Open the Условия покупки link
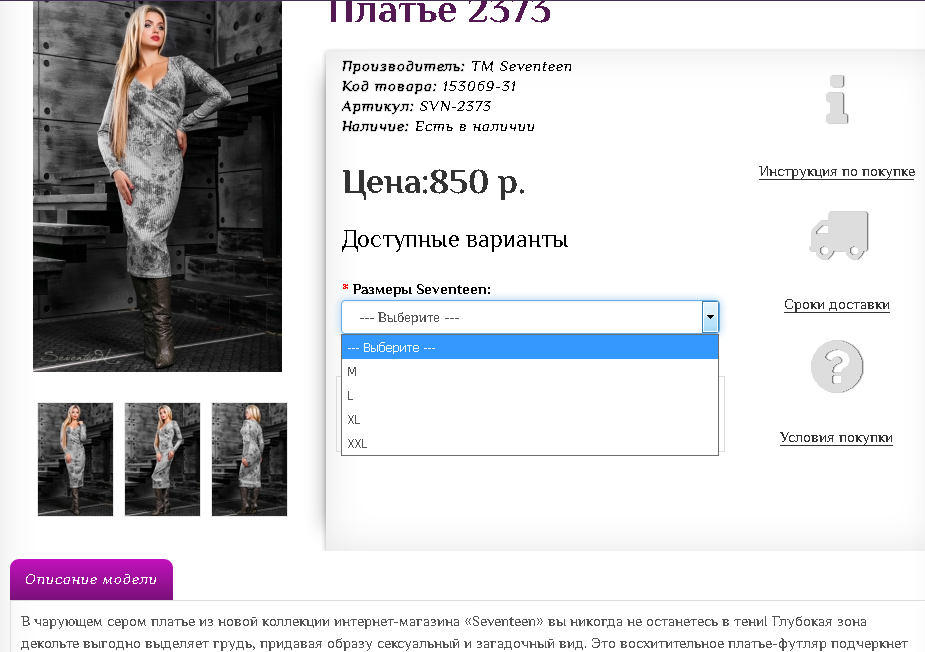The image size is (925, 652). click(836, 438)
